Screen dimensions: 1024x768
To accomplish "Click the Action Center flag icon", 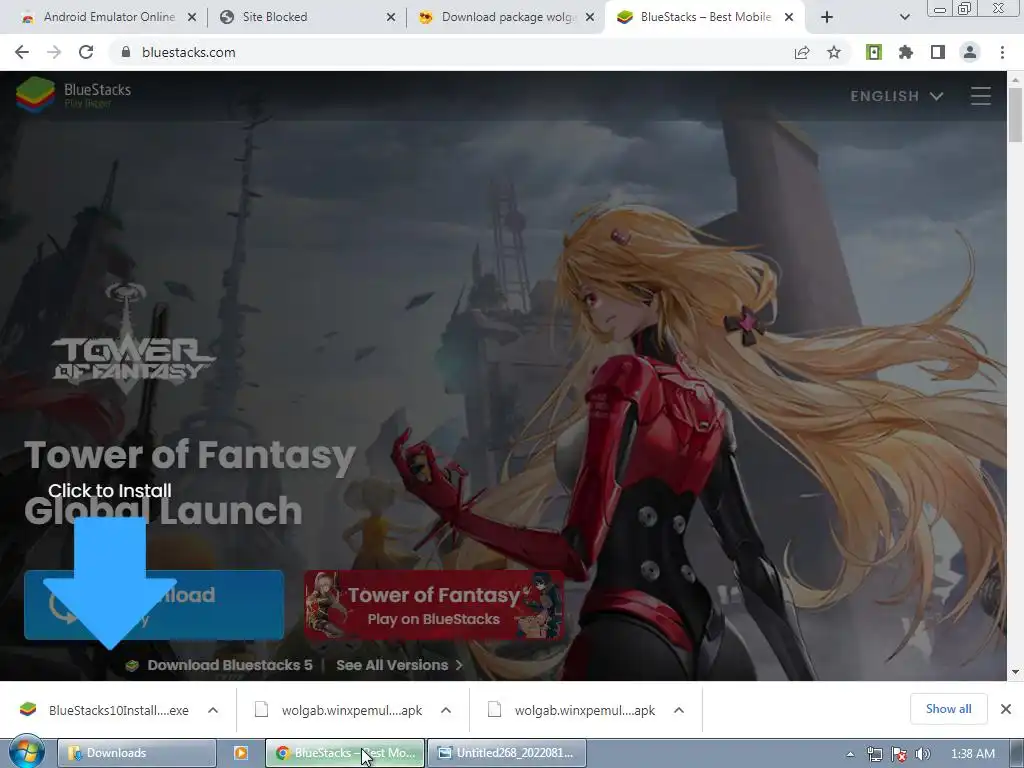I will pyautogui.click(x=899, y=754).
